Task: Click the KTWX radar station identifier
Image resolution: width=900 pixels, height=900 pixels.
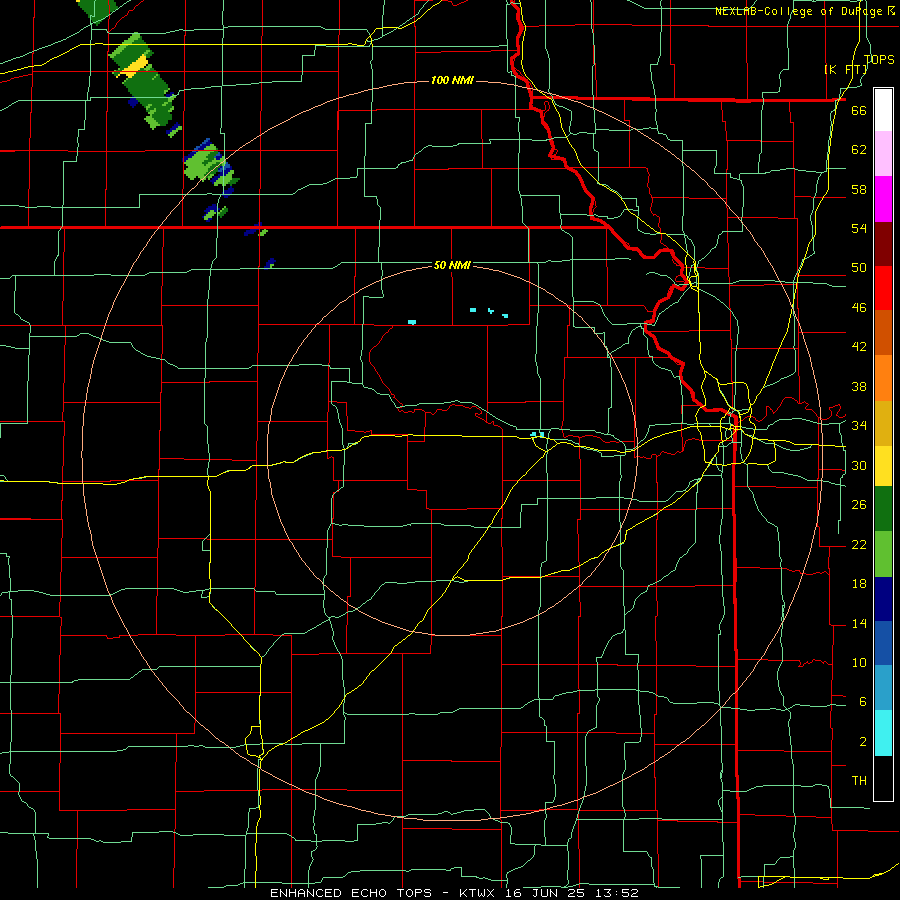Action: point(479,893)
